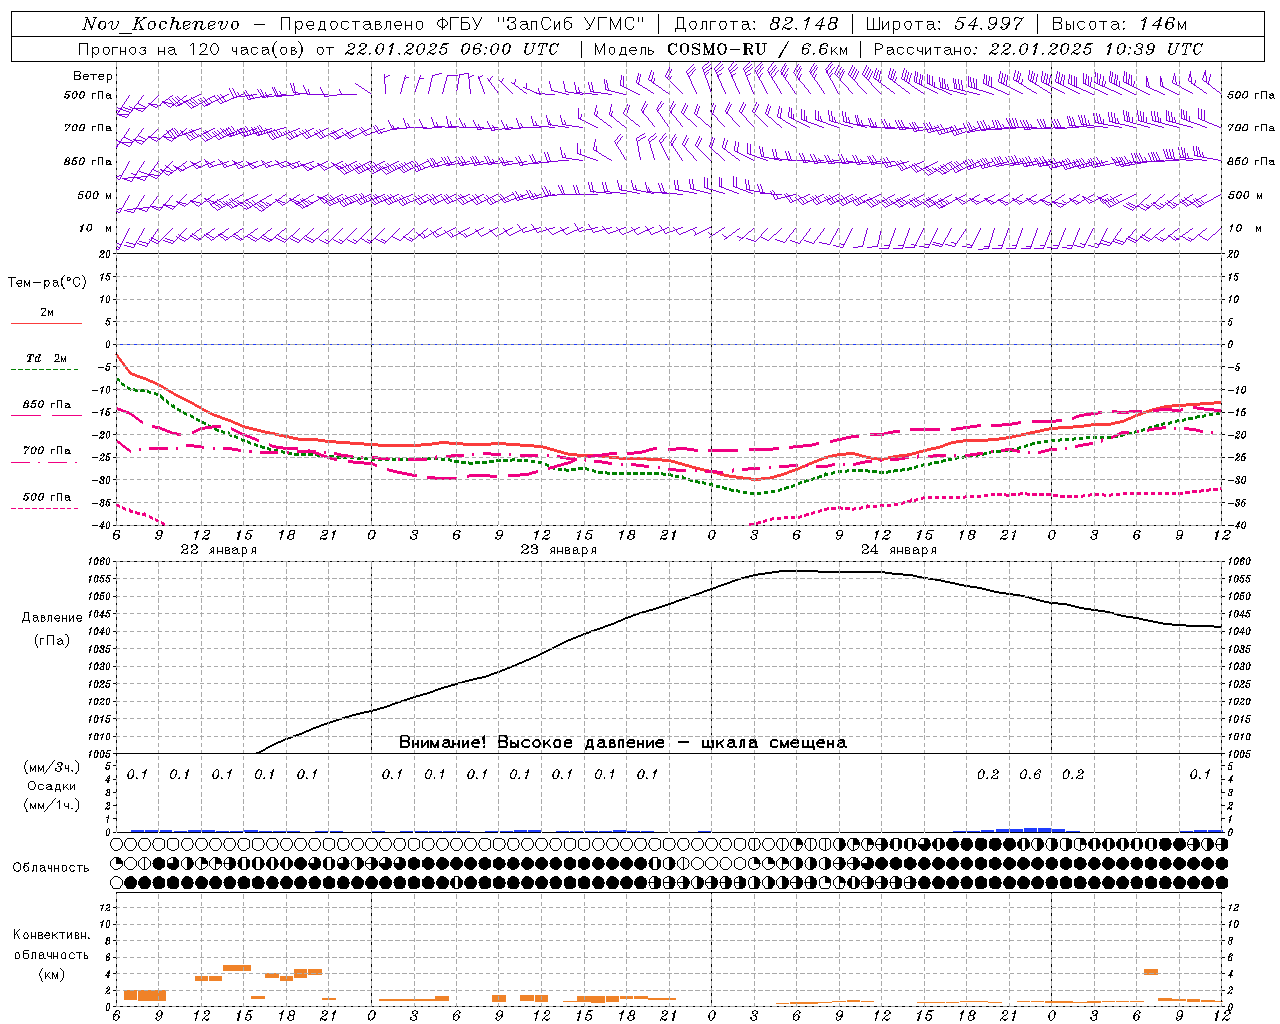This screenshot has height=1024, width=1280.
Task: Click the 'Td 2м' dew point legend entry
Action: (47, 358)
